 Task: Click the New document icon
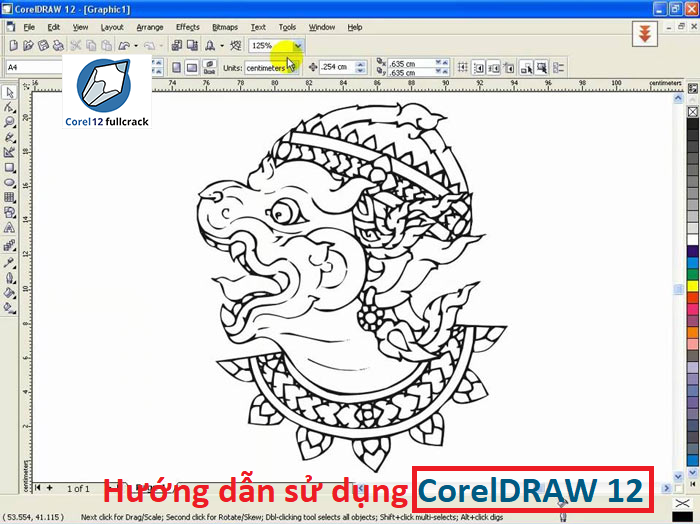(x=13, y=46)
